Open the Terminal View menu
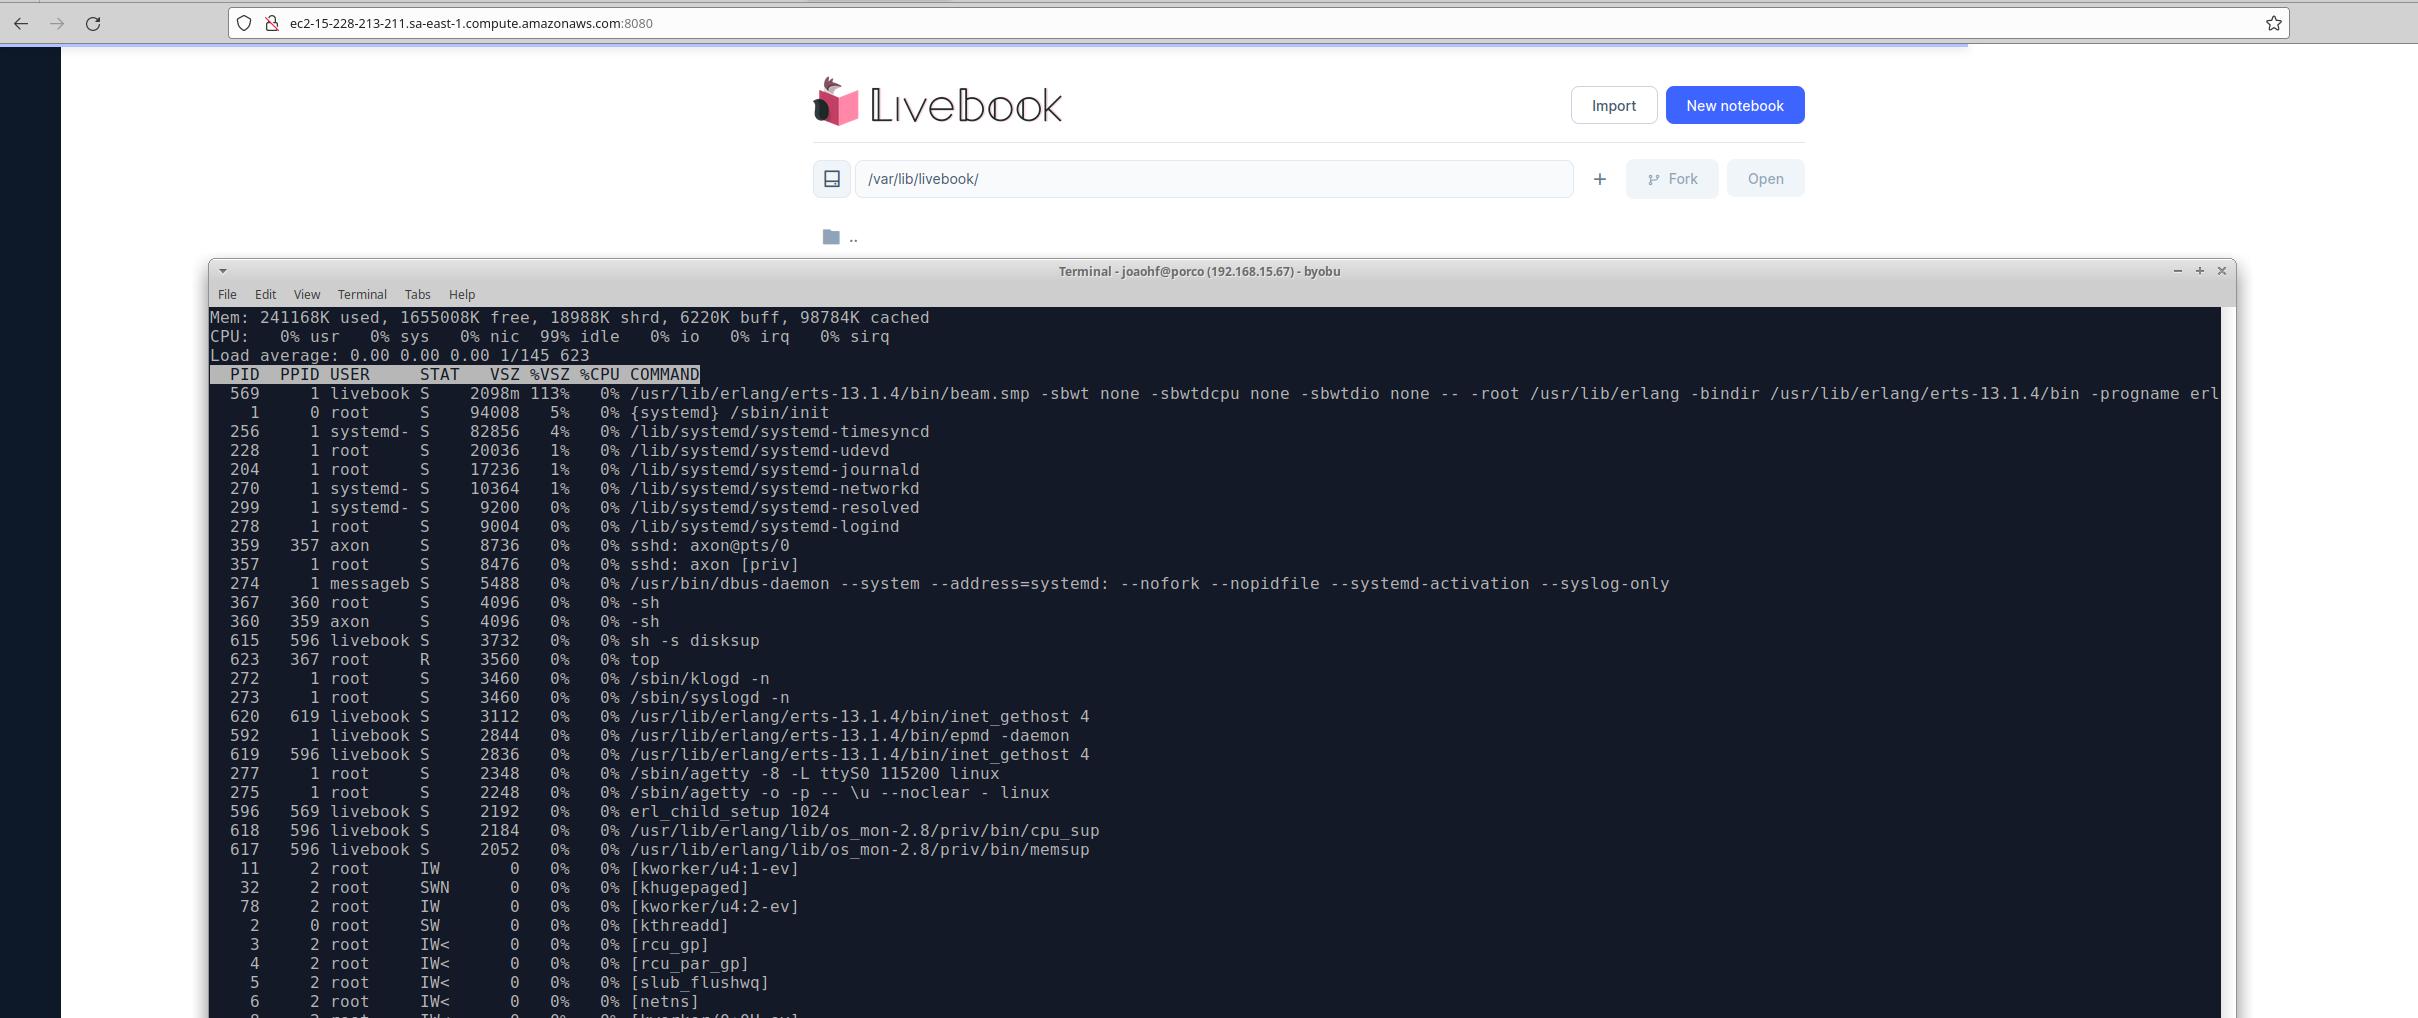The image size is (2418, 1018). pos(306,294)
